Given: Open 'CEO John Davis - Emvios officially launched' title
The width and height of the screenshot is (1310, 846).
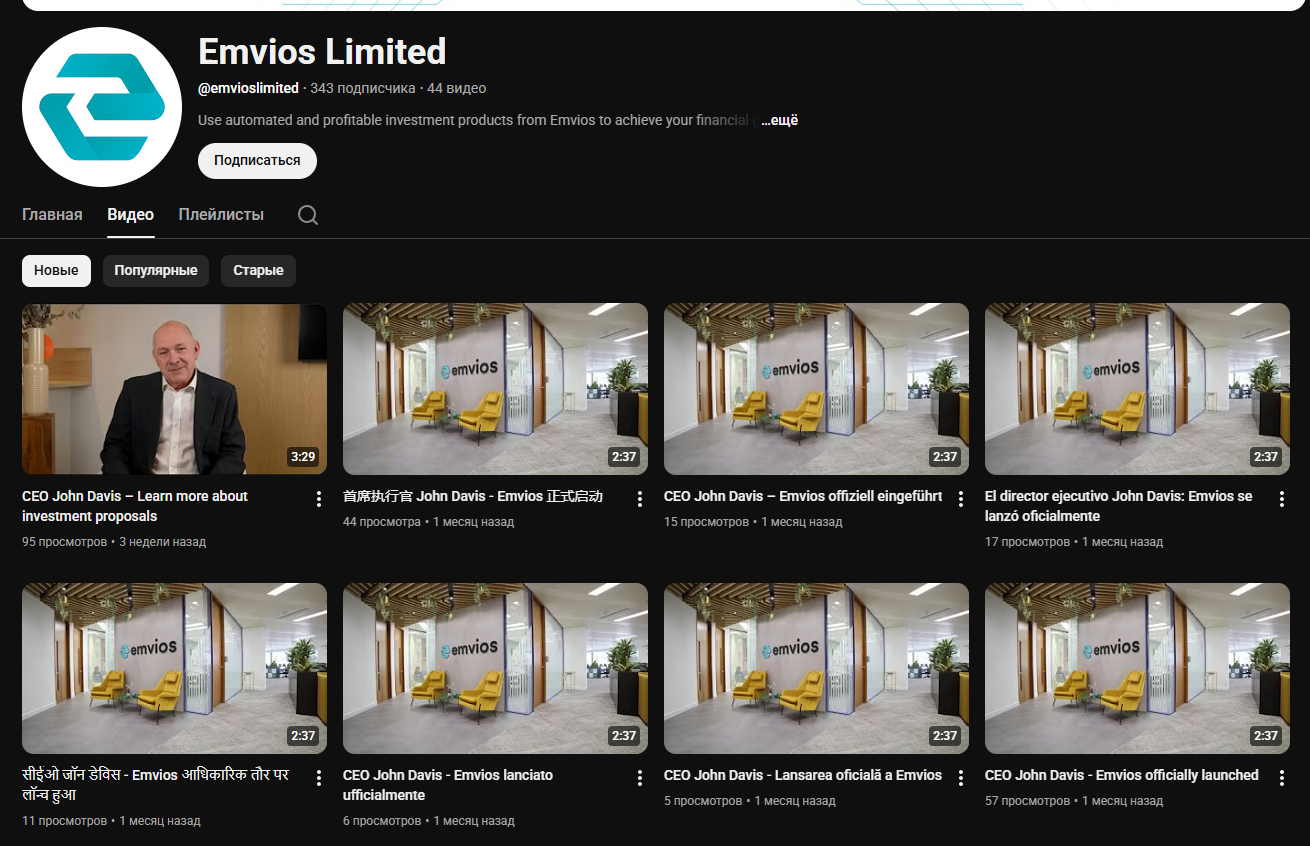Looking at the screenshot, I should (x=1121, y=775).
